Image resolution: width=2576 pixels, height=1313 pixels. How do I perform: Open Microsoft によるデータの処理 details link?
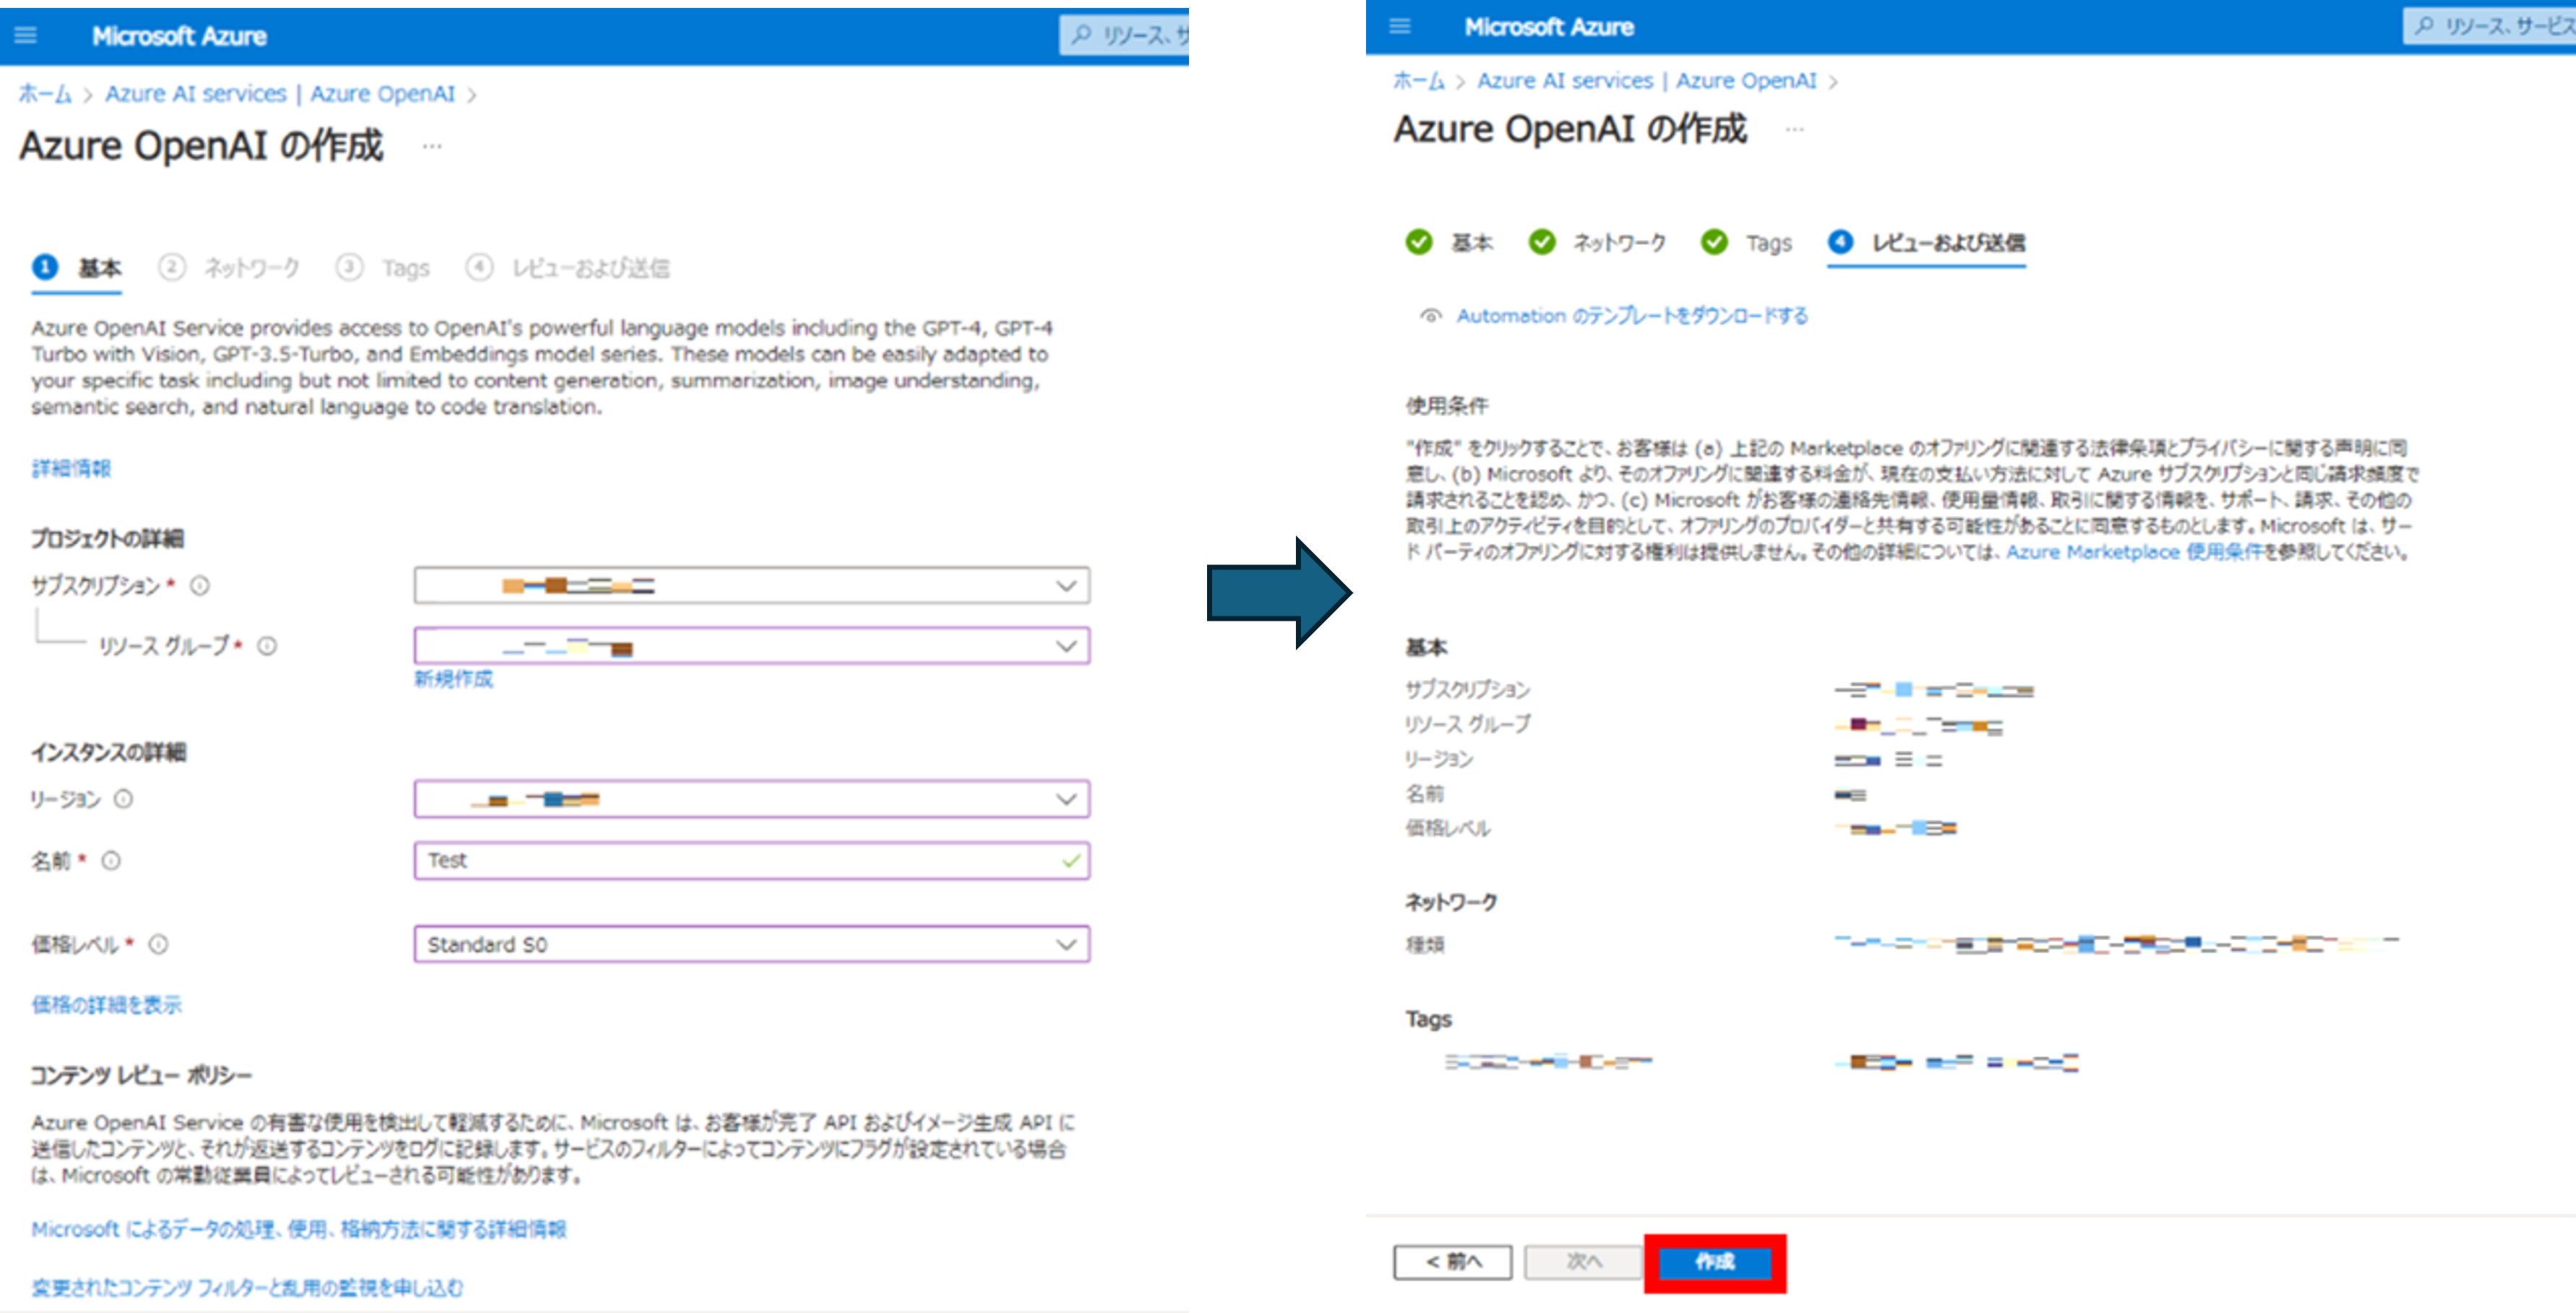point(299,1229)
